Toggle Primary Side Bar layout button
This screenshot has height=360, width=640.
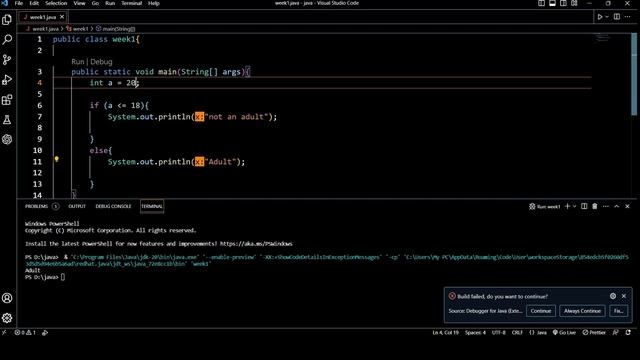(x=541, y=3)
